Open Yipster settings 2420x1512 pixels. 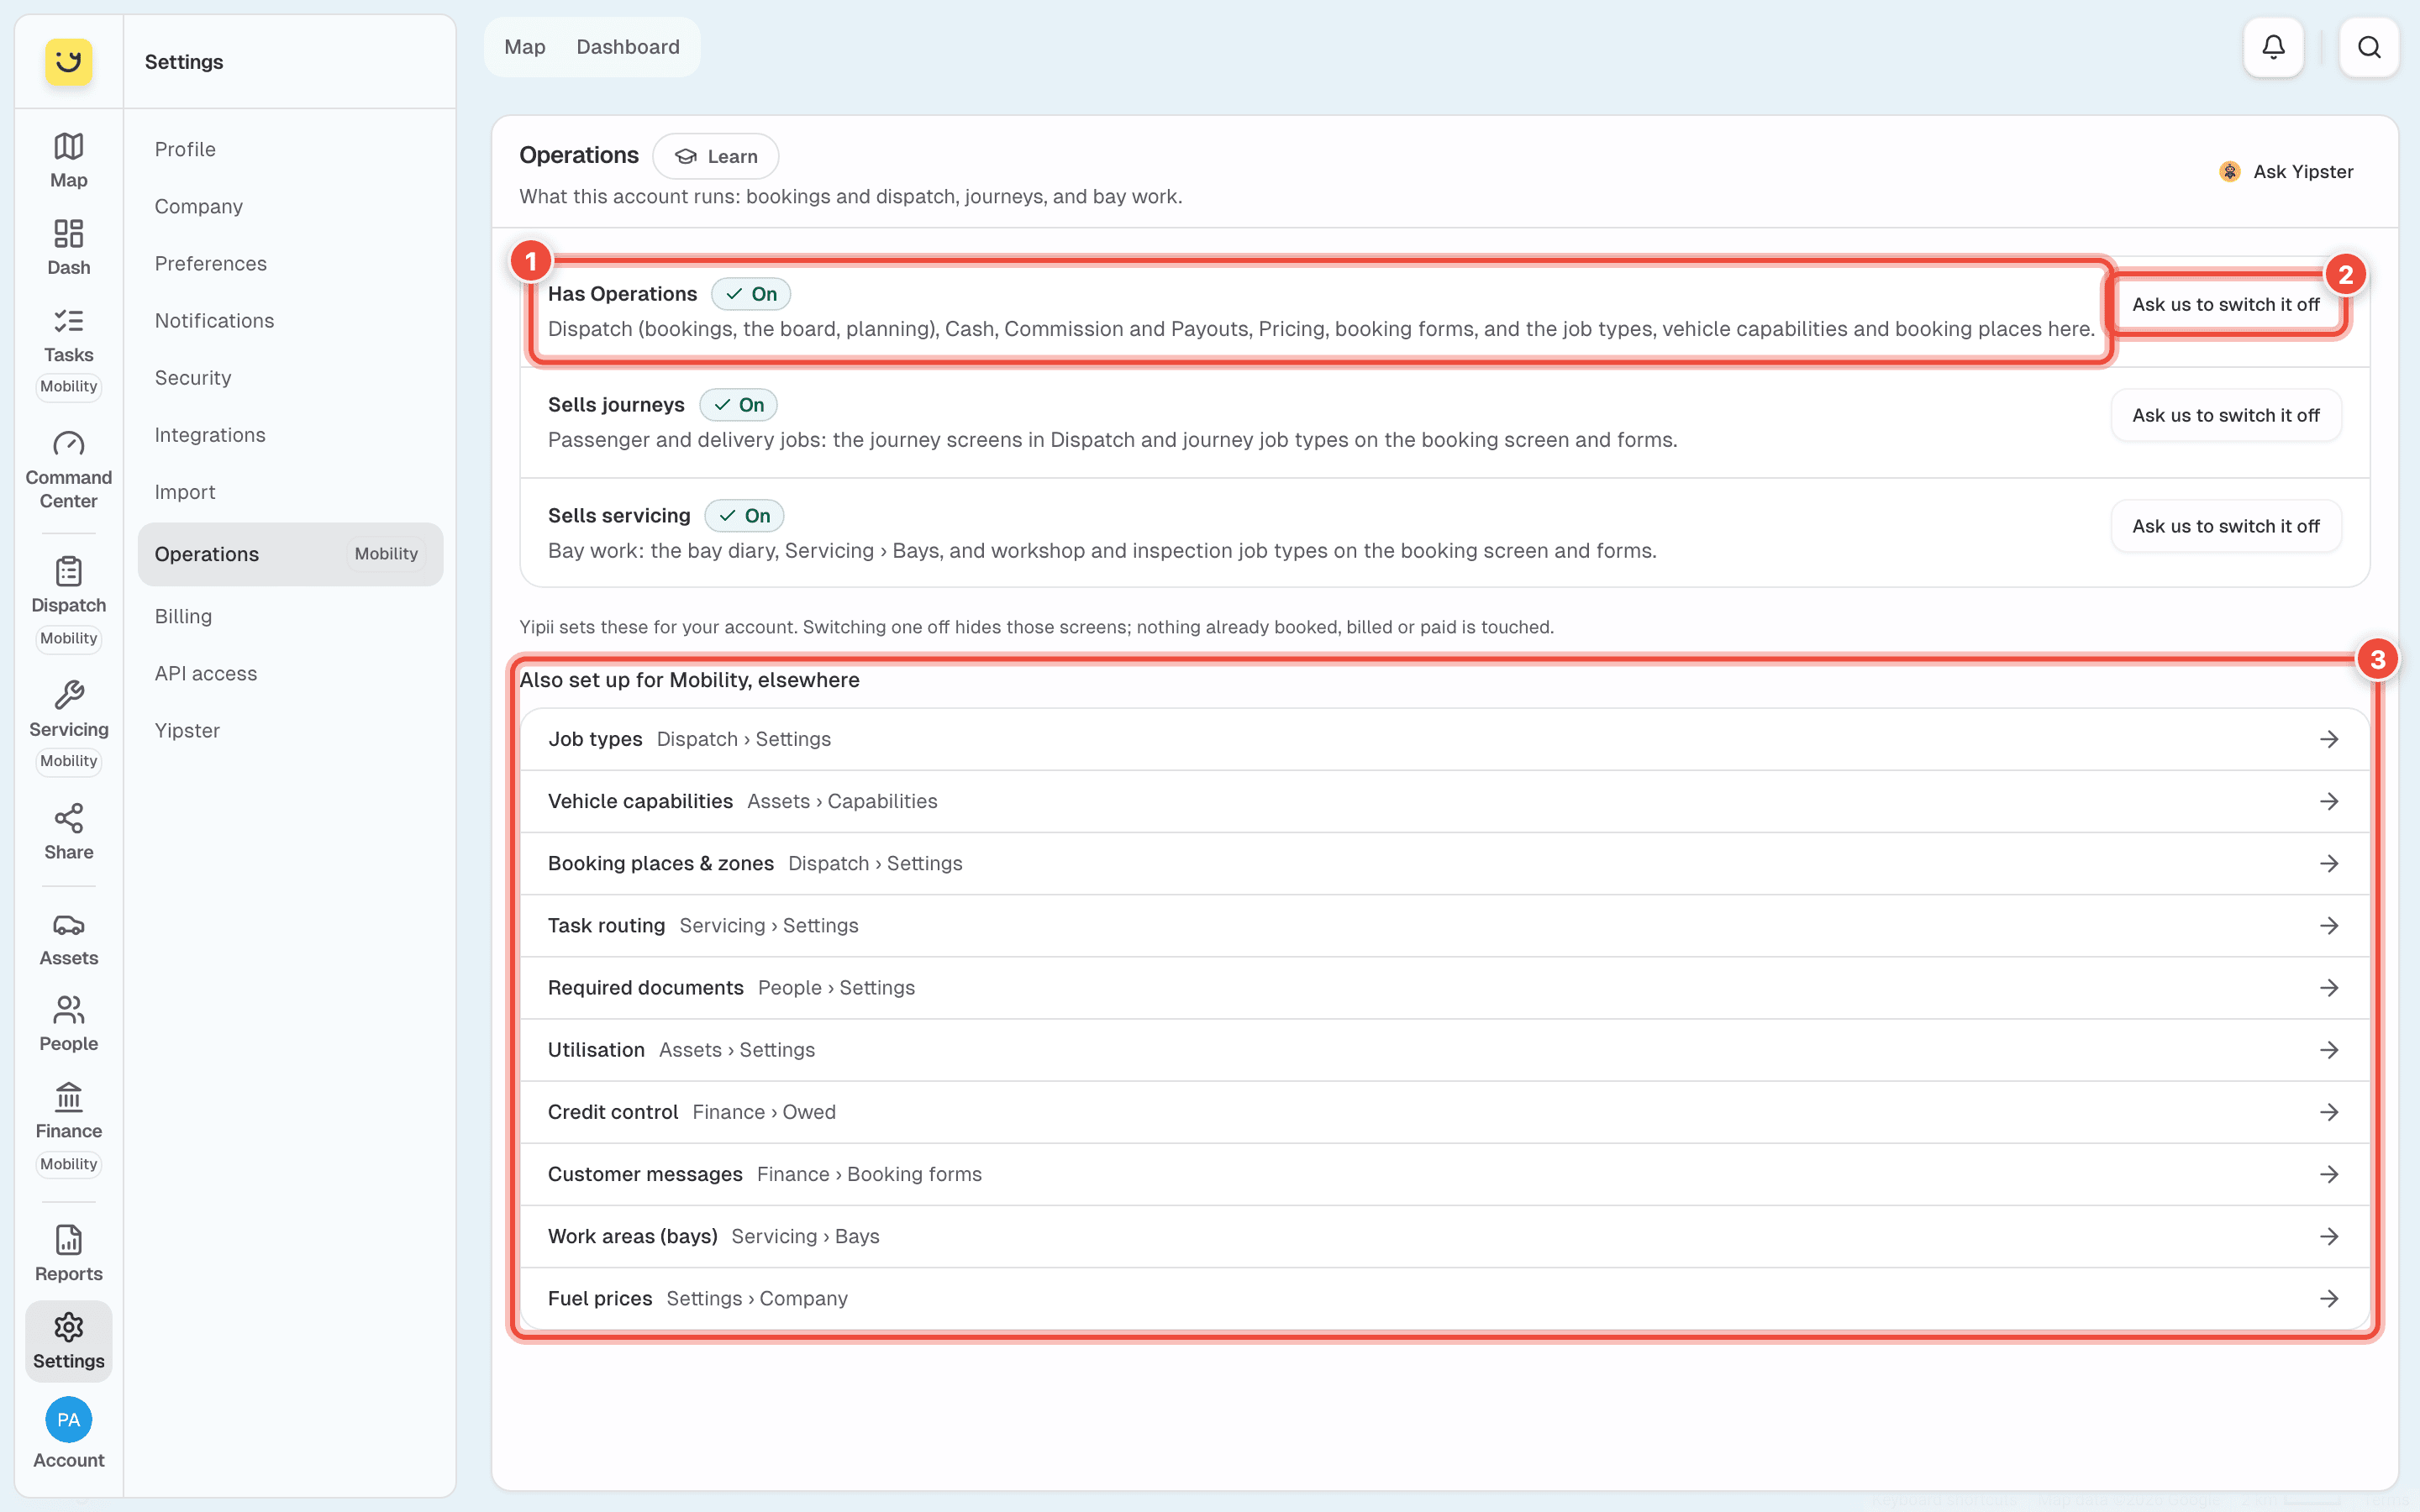coord(290,730)
